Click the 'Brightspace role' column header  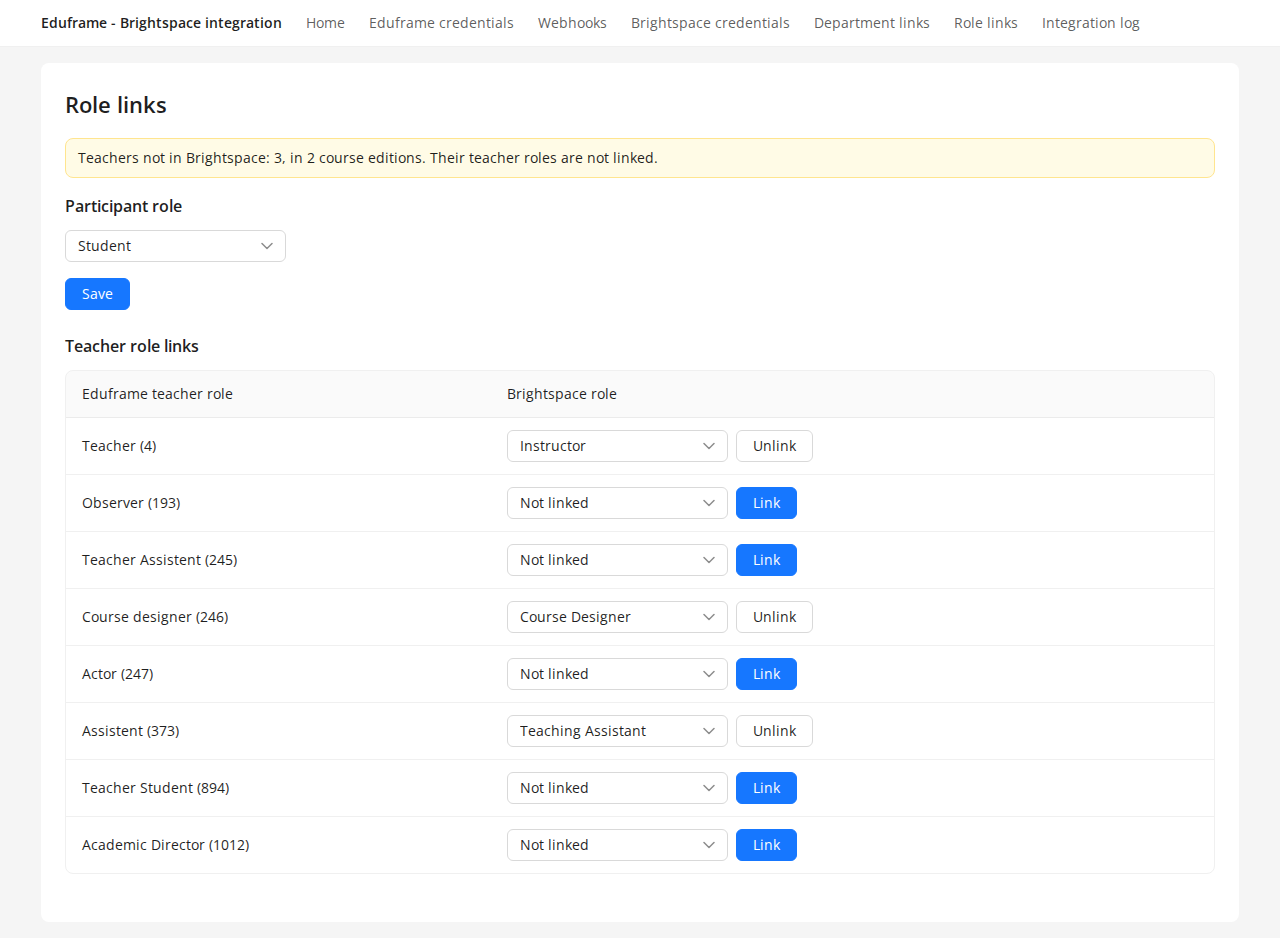tap(562, 394)
